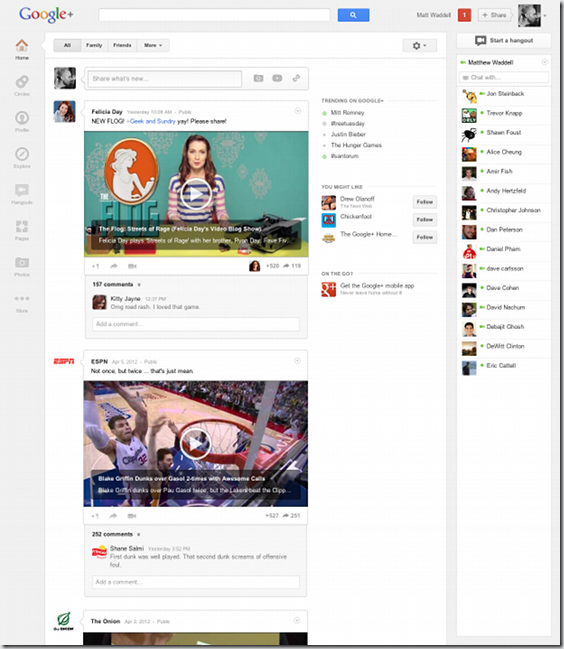Open the Home icon in sidebar

click(22, 46)
